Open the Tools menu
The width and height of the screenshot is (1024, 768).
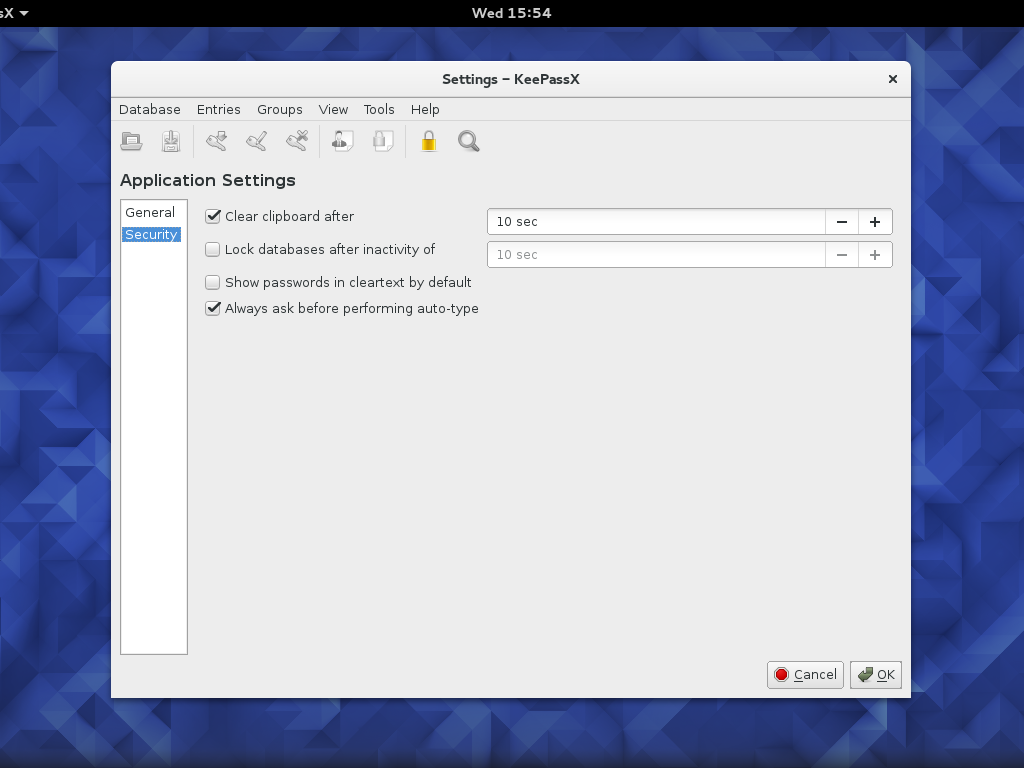tap(379, 110)
